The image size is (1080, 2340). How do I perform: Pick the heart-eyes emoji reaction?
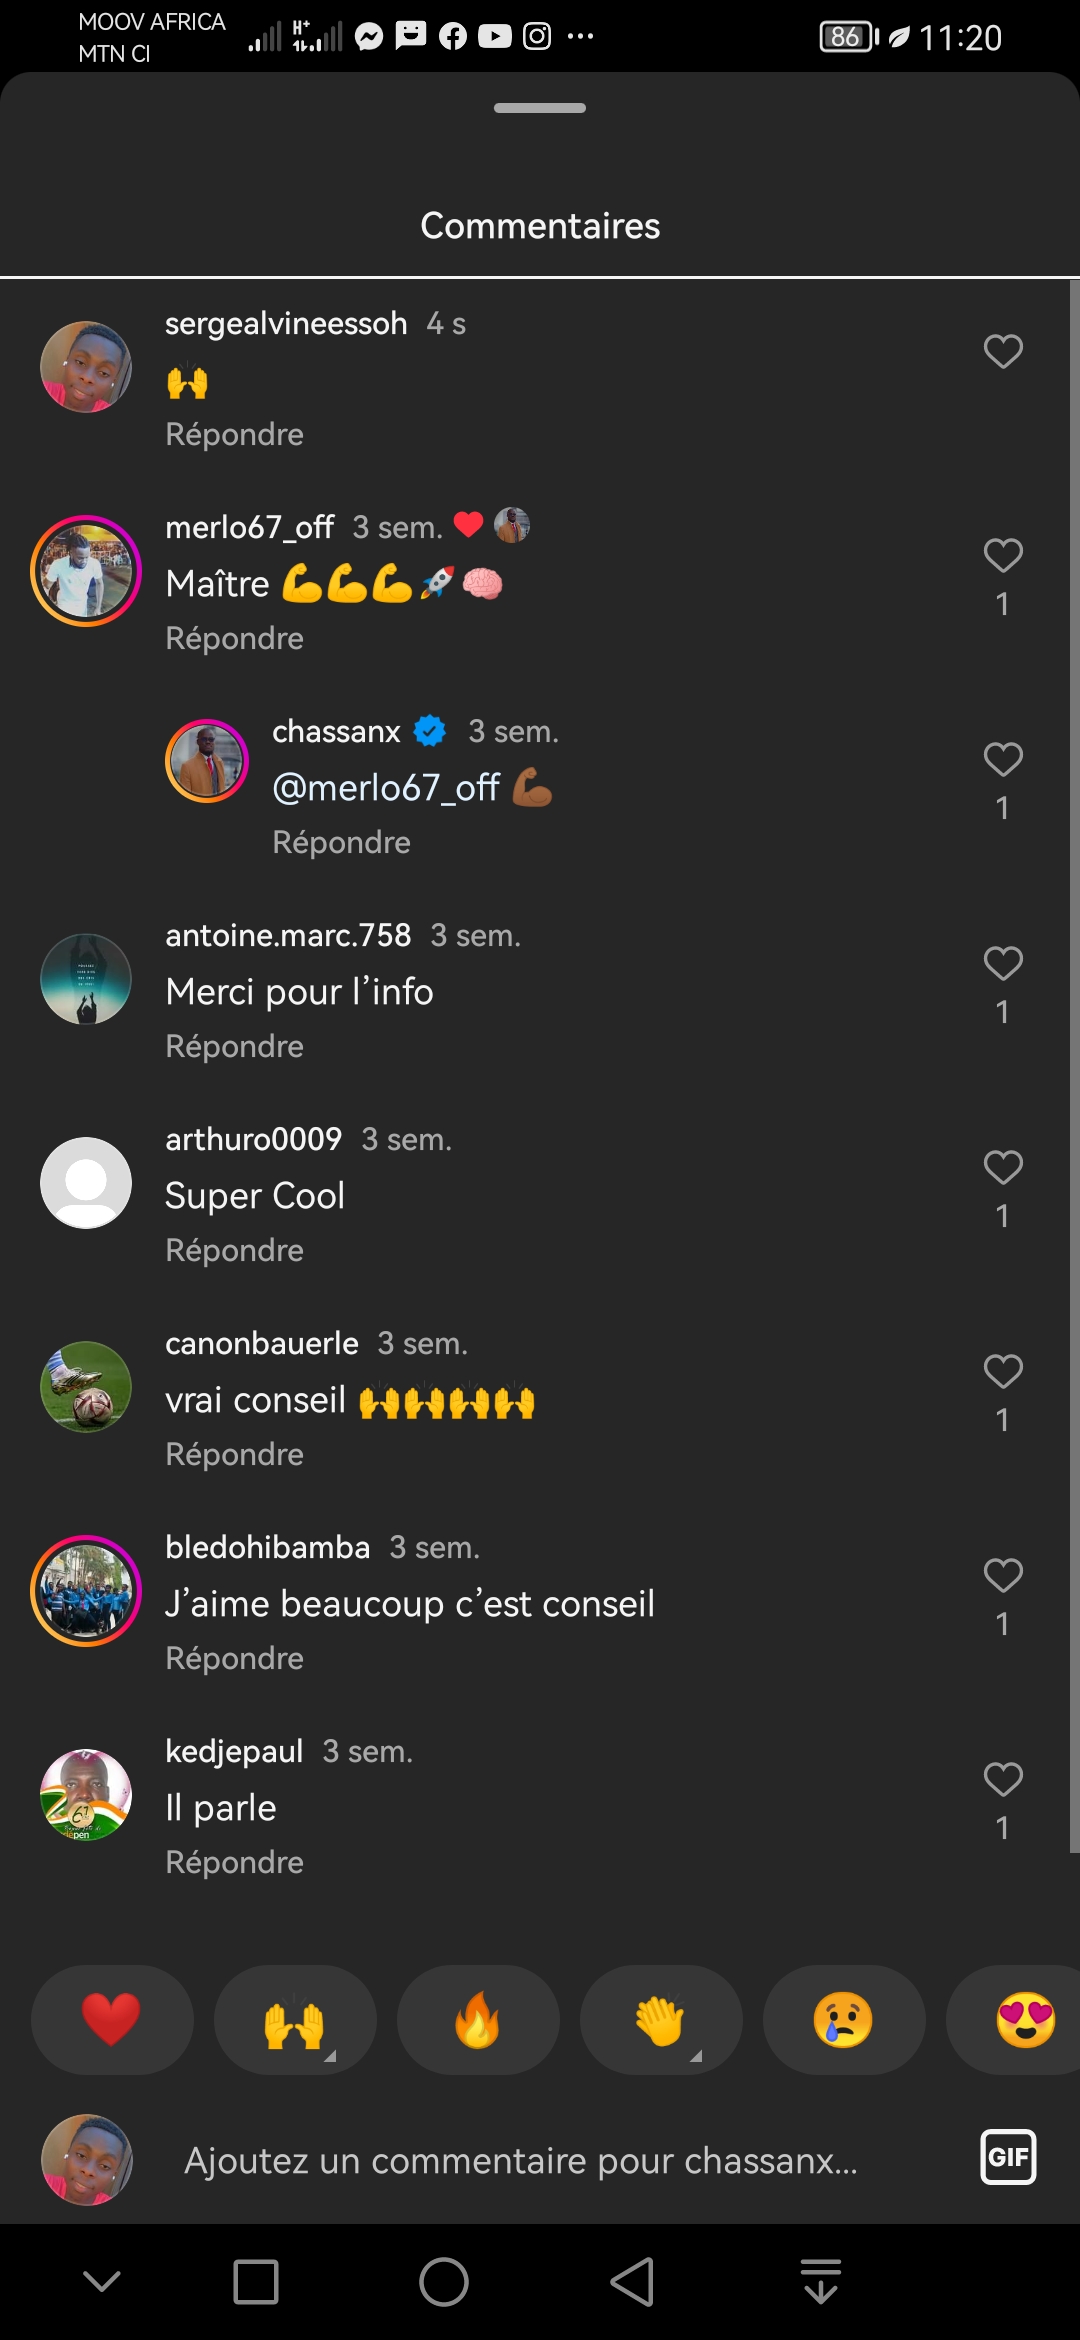tap(1025, 2019)
